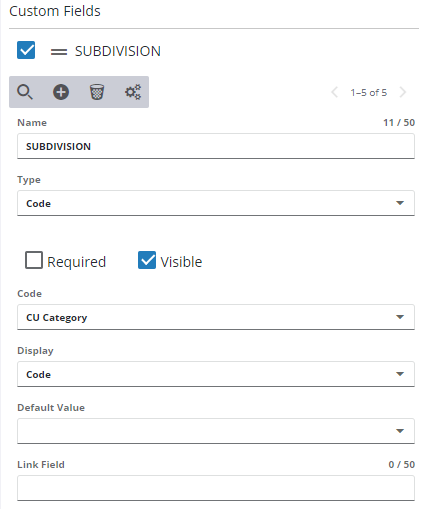
Task: Grab the SUBDIVISION reorder handle
Action: tap(59, 52)
